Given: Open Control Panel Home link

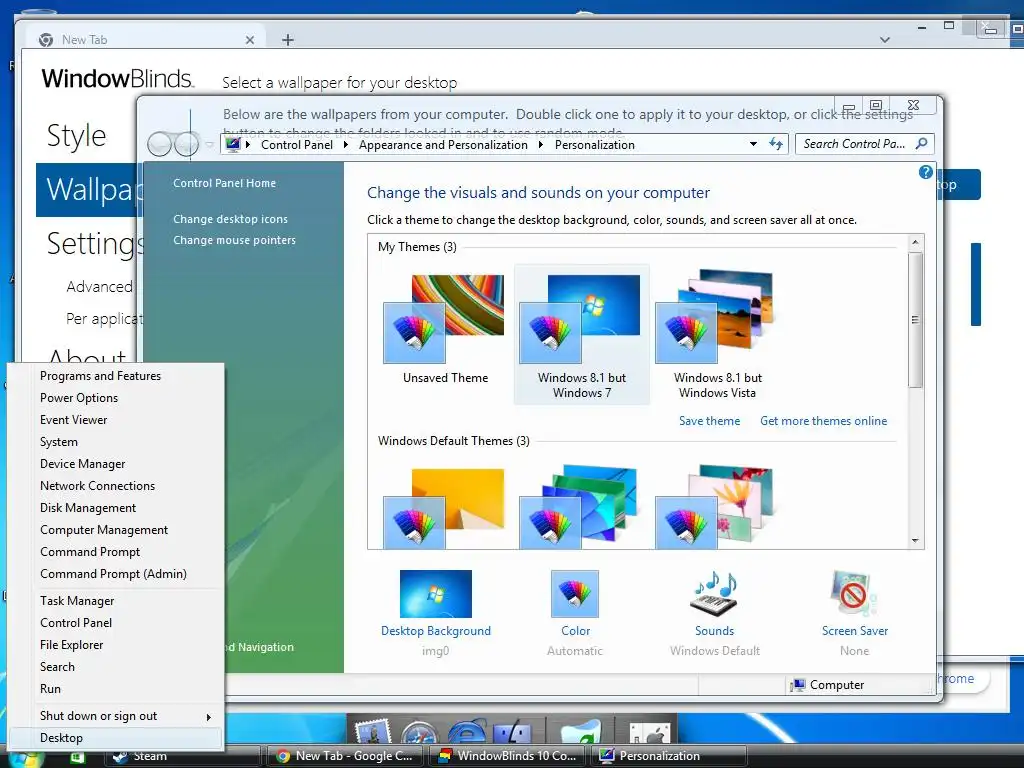Looking at the screenshot, I should (x=225, y=184).
